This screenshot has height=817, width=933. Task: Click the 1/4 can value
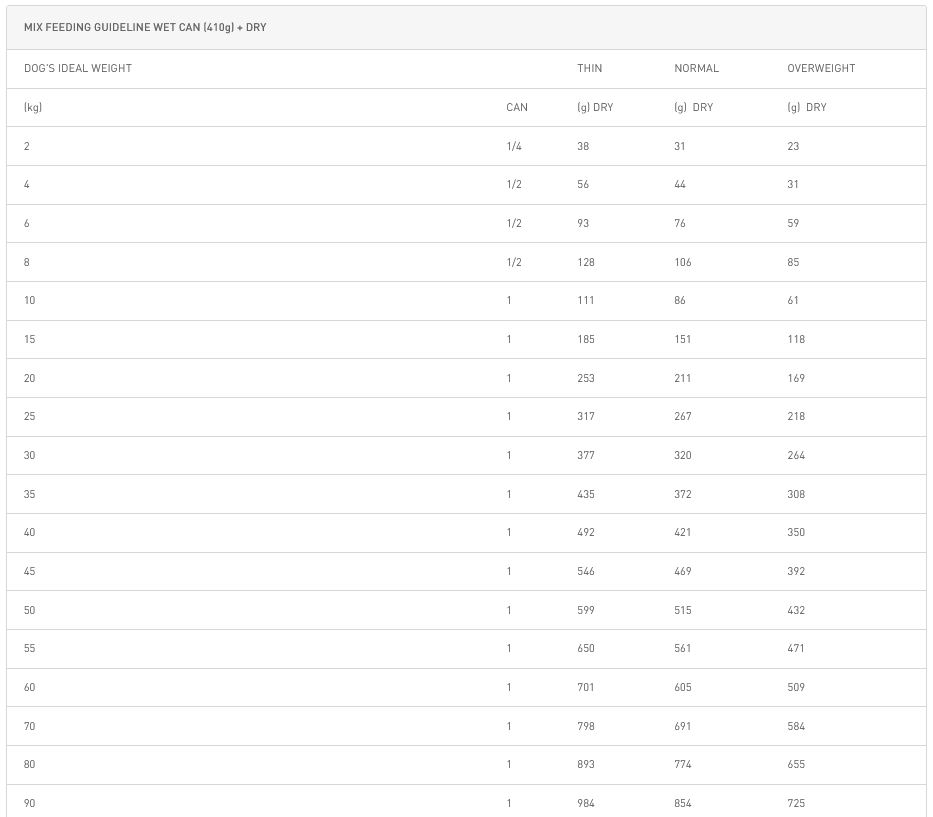(514, 146)
